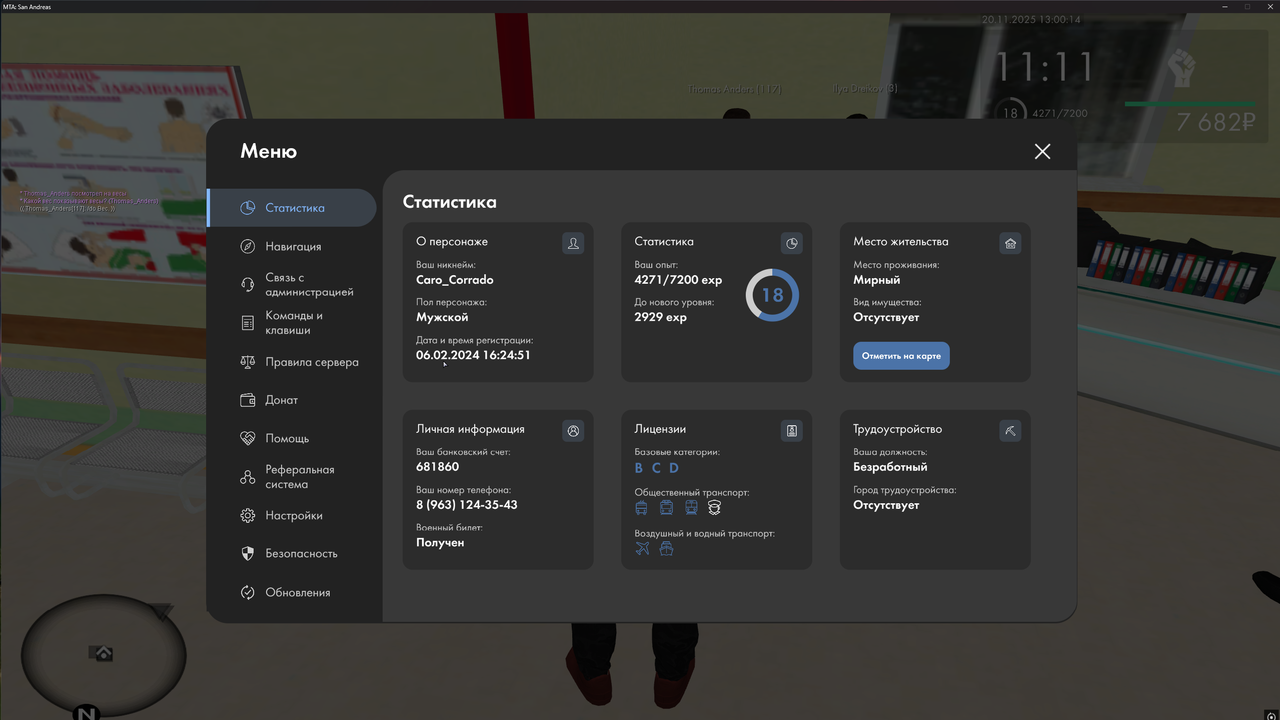Viewport: 1280px width, 720px height.
Task: Close the Меню window with X
Action: pos(1042,151)
